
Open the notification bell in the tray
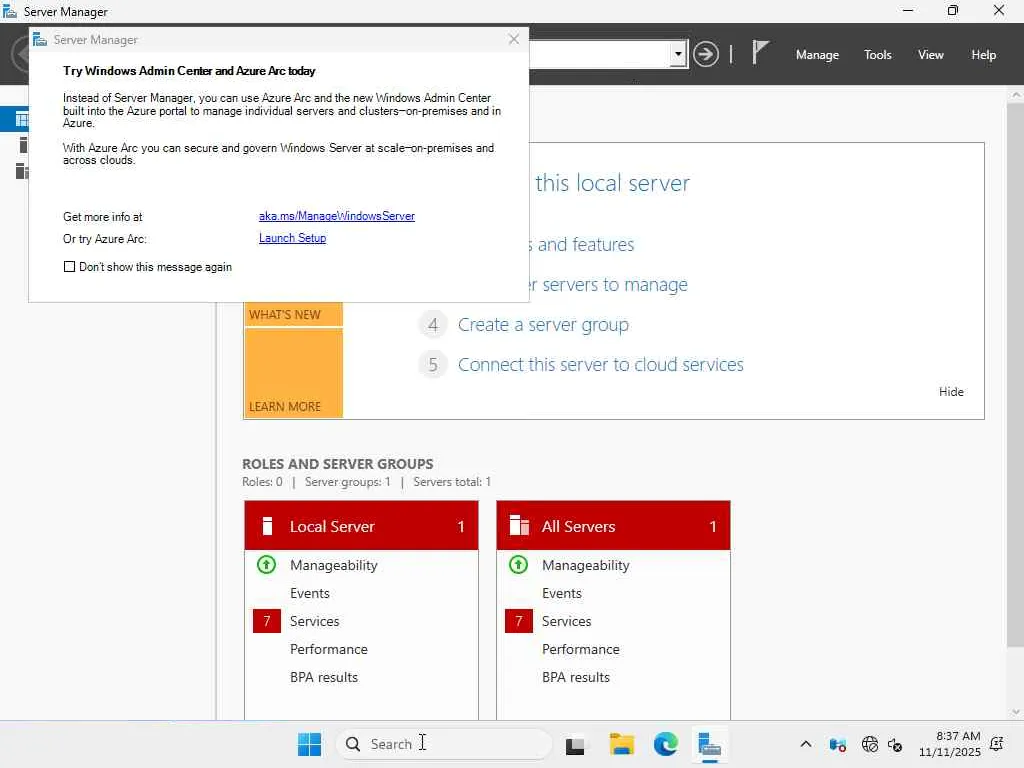[997, 744]
